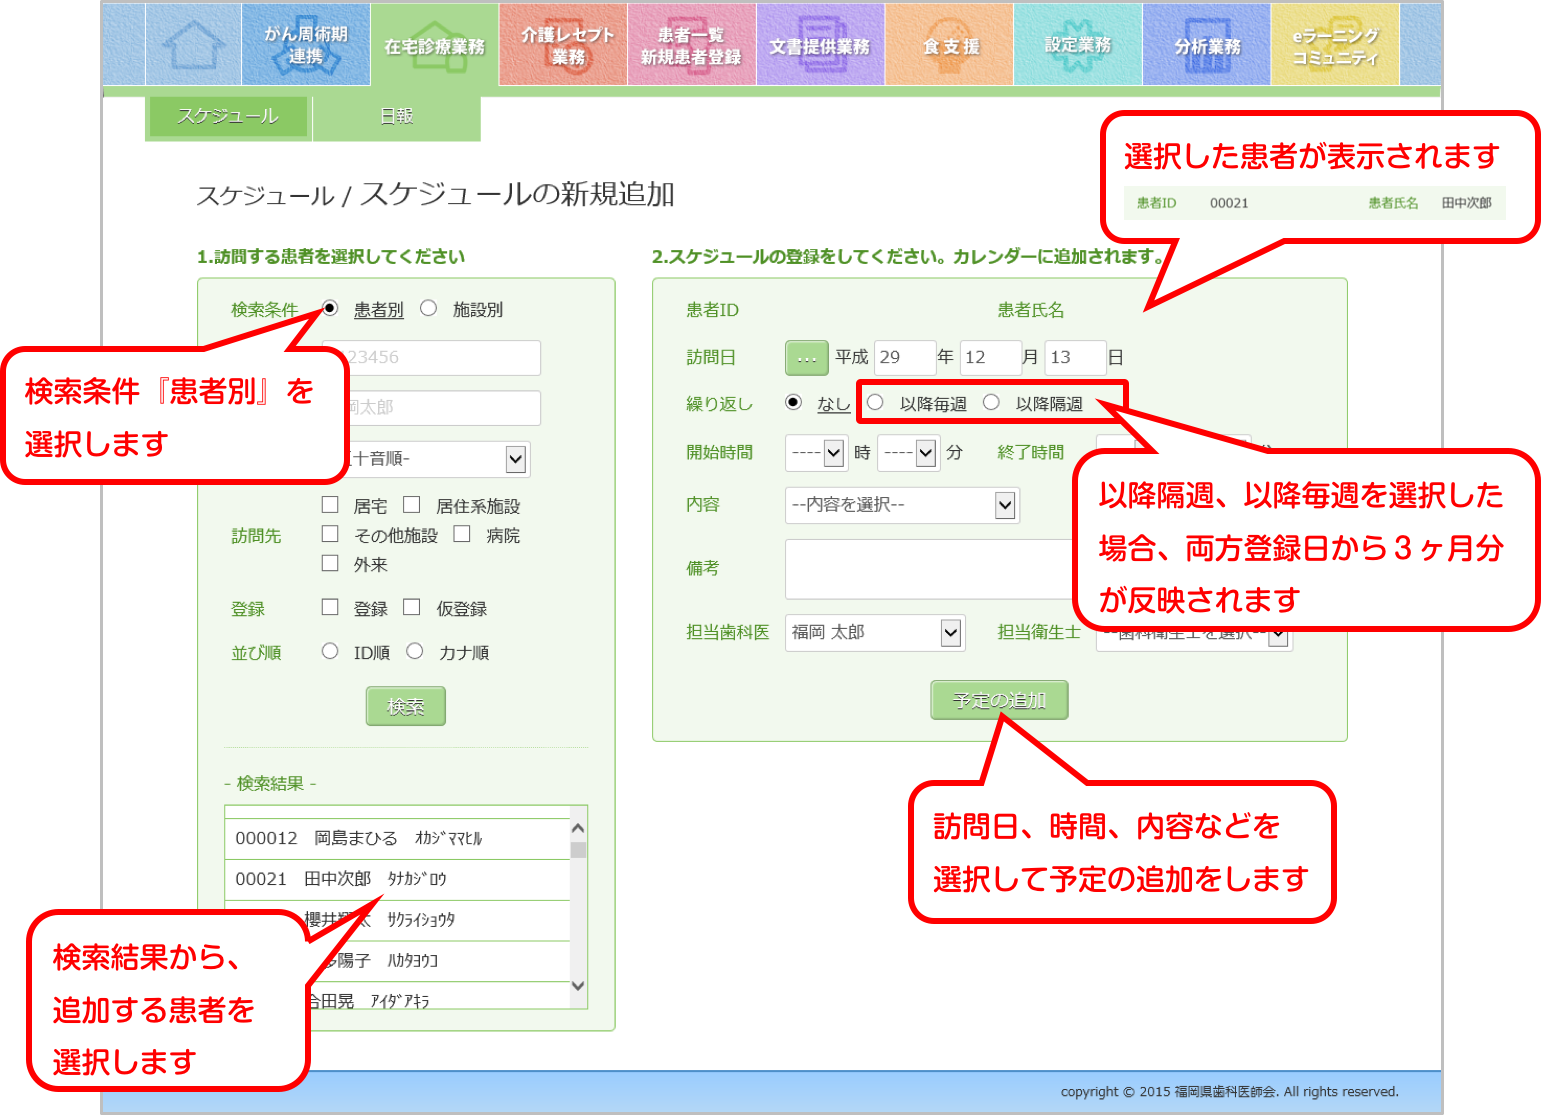Click the 検索 button

click(405, 707)
